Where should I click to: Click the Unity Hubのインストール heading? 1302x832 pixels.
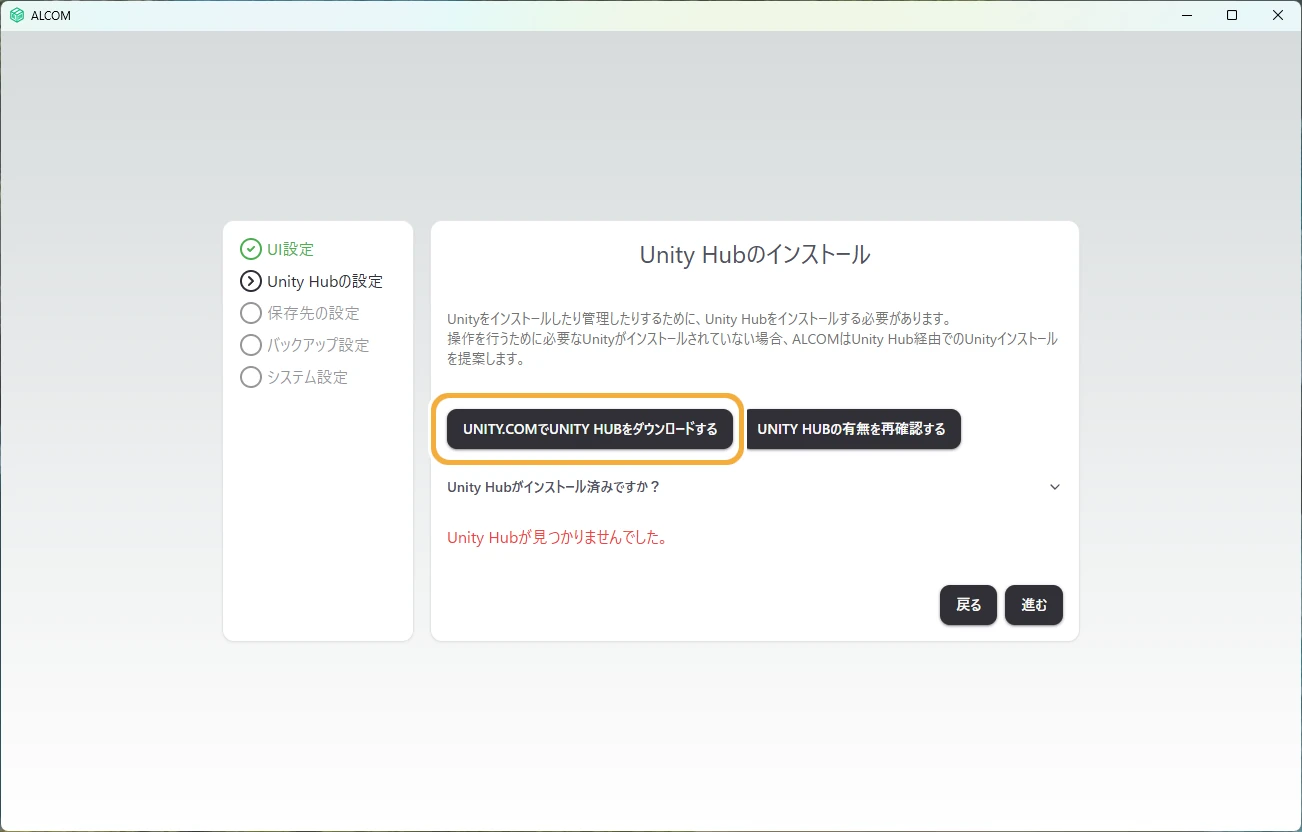point(755,255)
